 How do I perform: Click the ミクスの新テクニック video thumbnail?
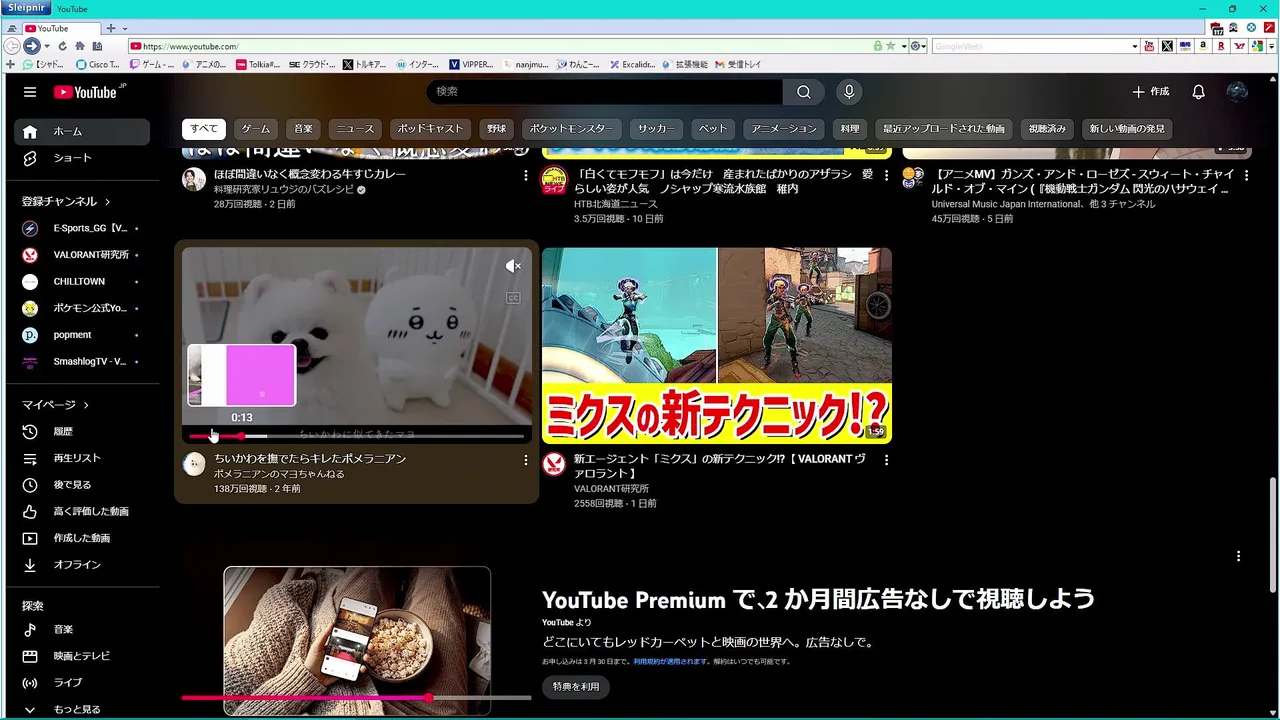point(717,345)
